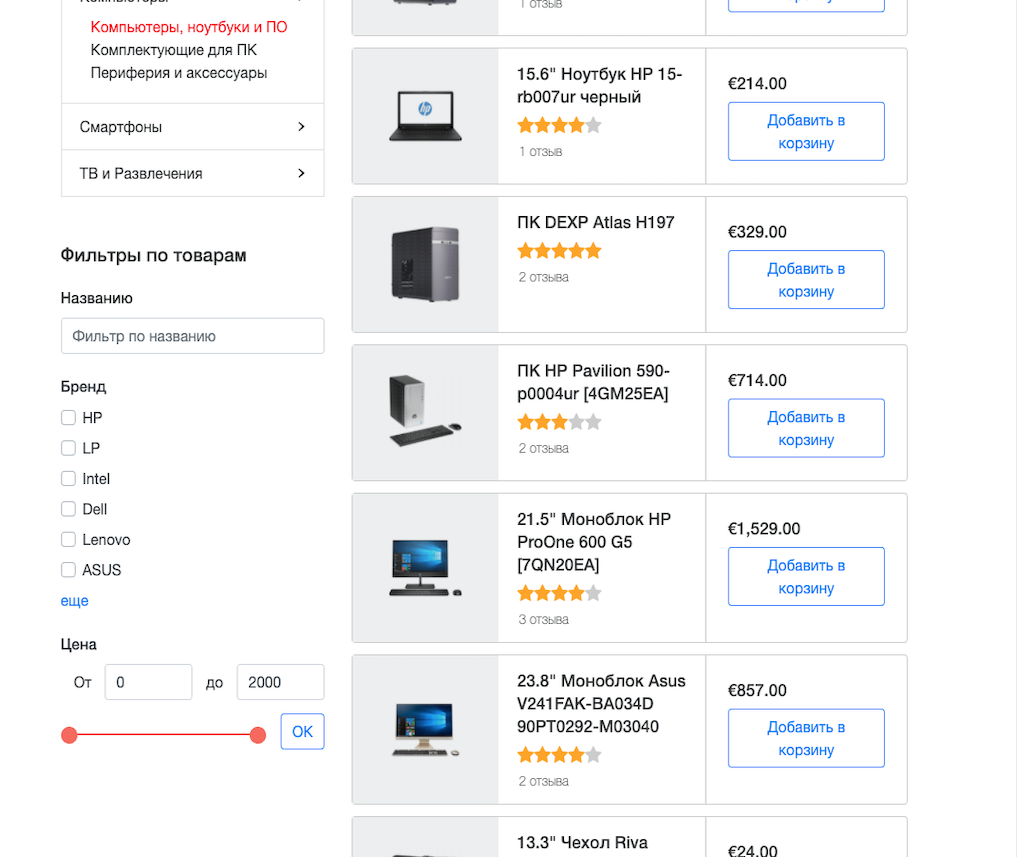Open the Комплектующие для ПК subcategory

click(173, 50)
